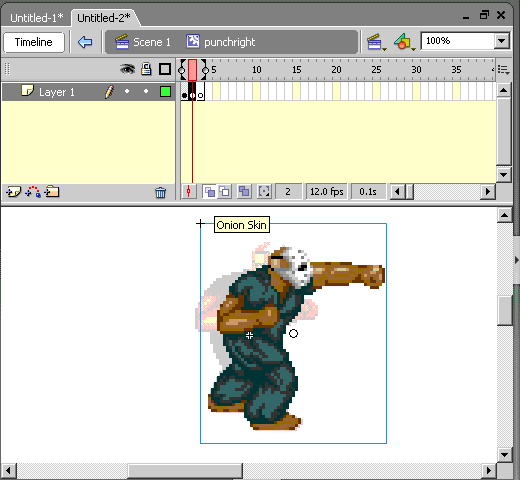The image size is (520, 480).
Task: Toggle Onion Skin Outlines button
Action: click(x=225, y=192)
